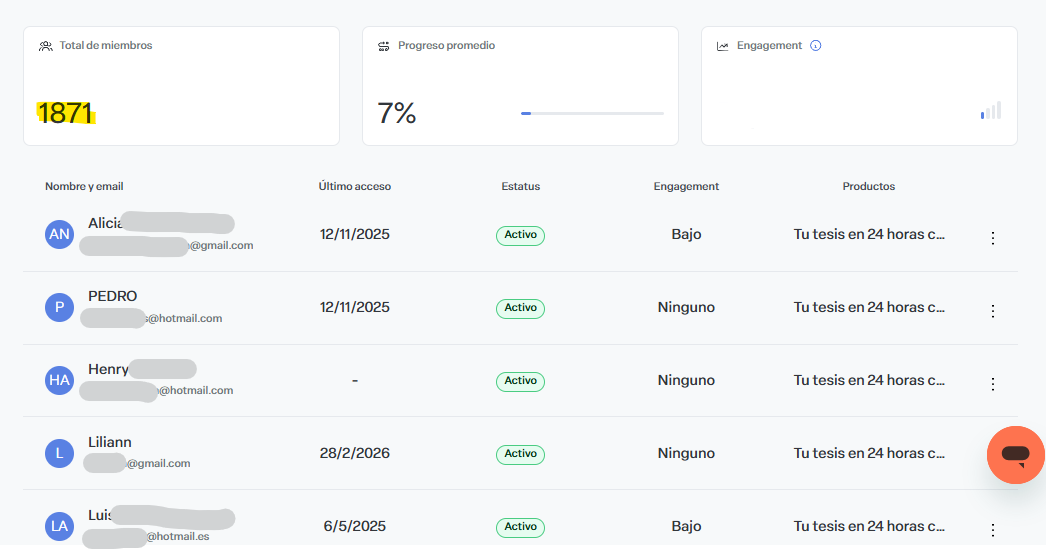Click Henry's hotmail.com email address
Viewport: 1046px width, 550px height.
pos(195,390)
